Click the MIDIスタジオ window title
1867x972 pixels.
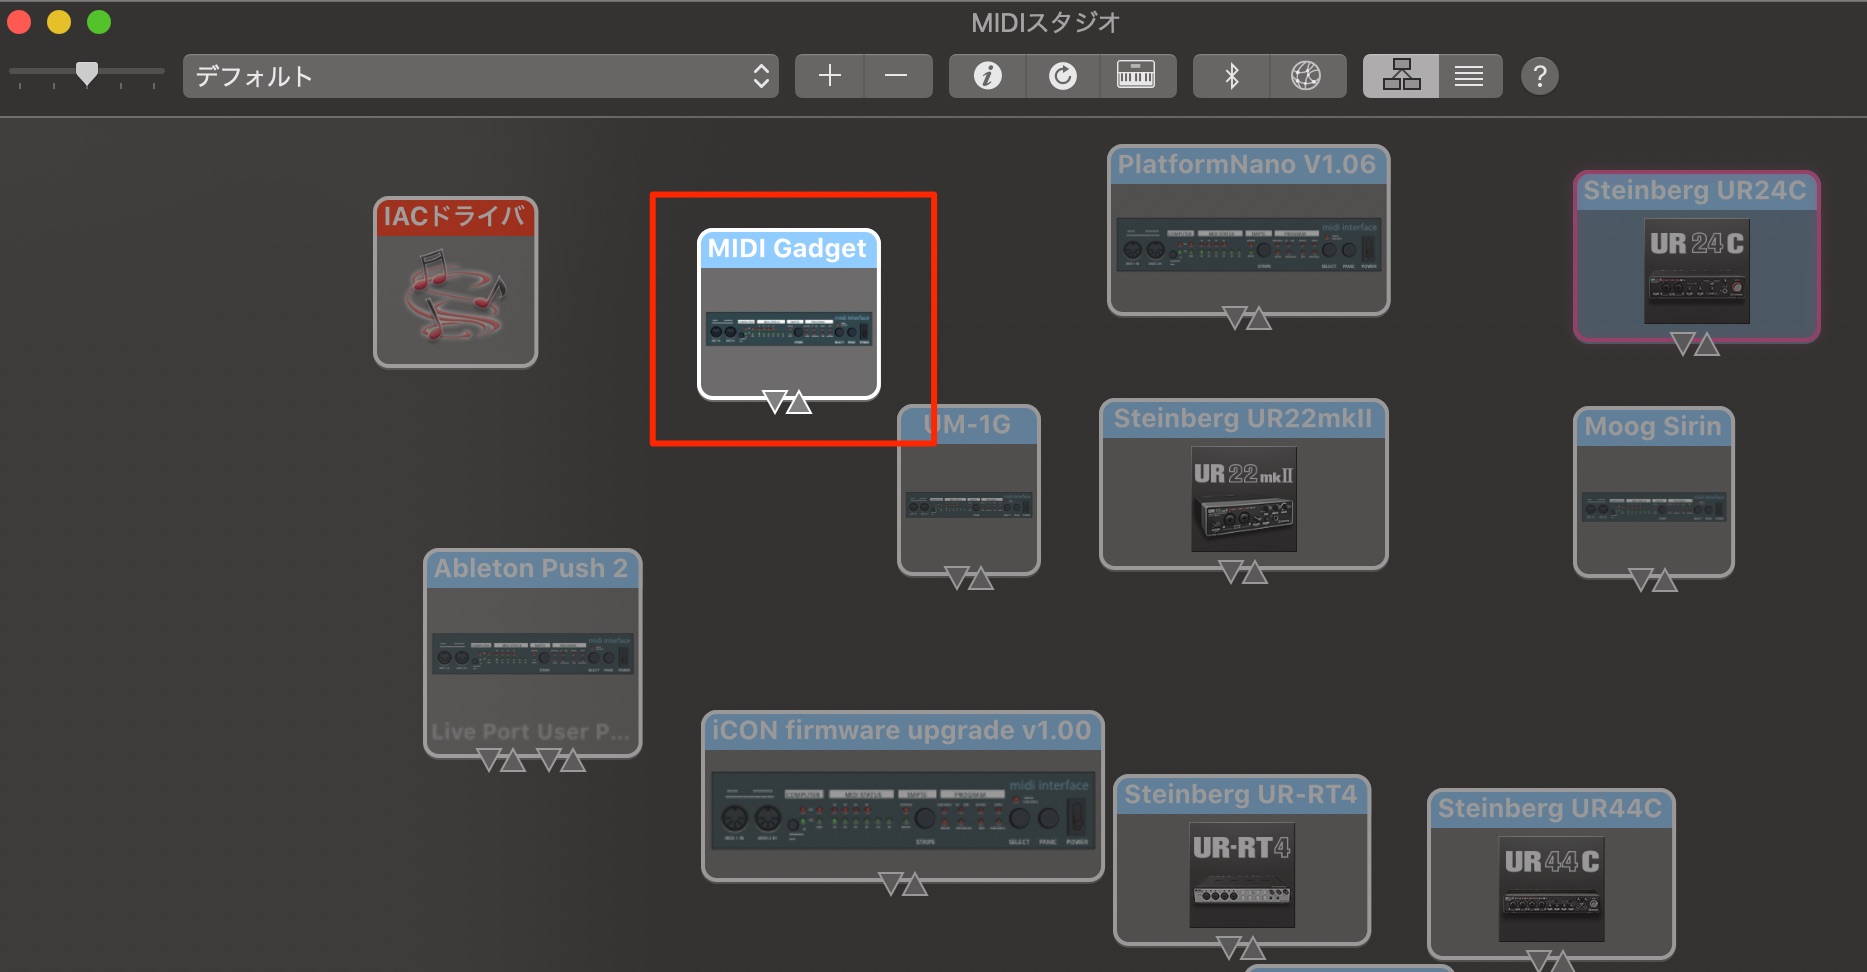tap(1045, 22)
